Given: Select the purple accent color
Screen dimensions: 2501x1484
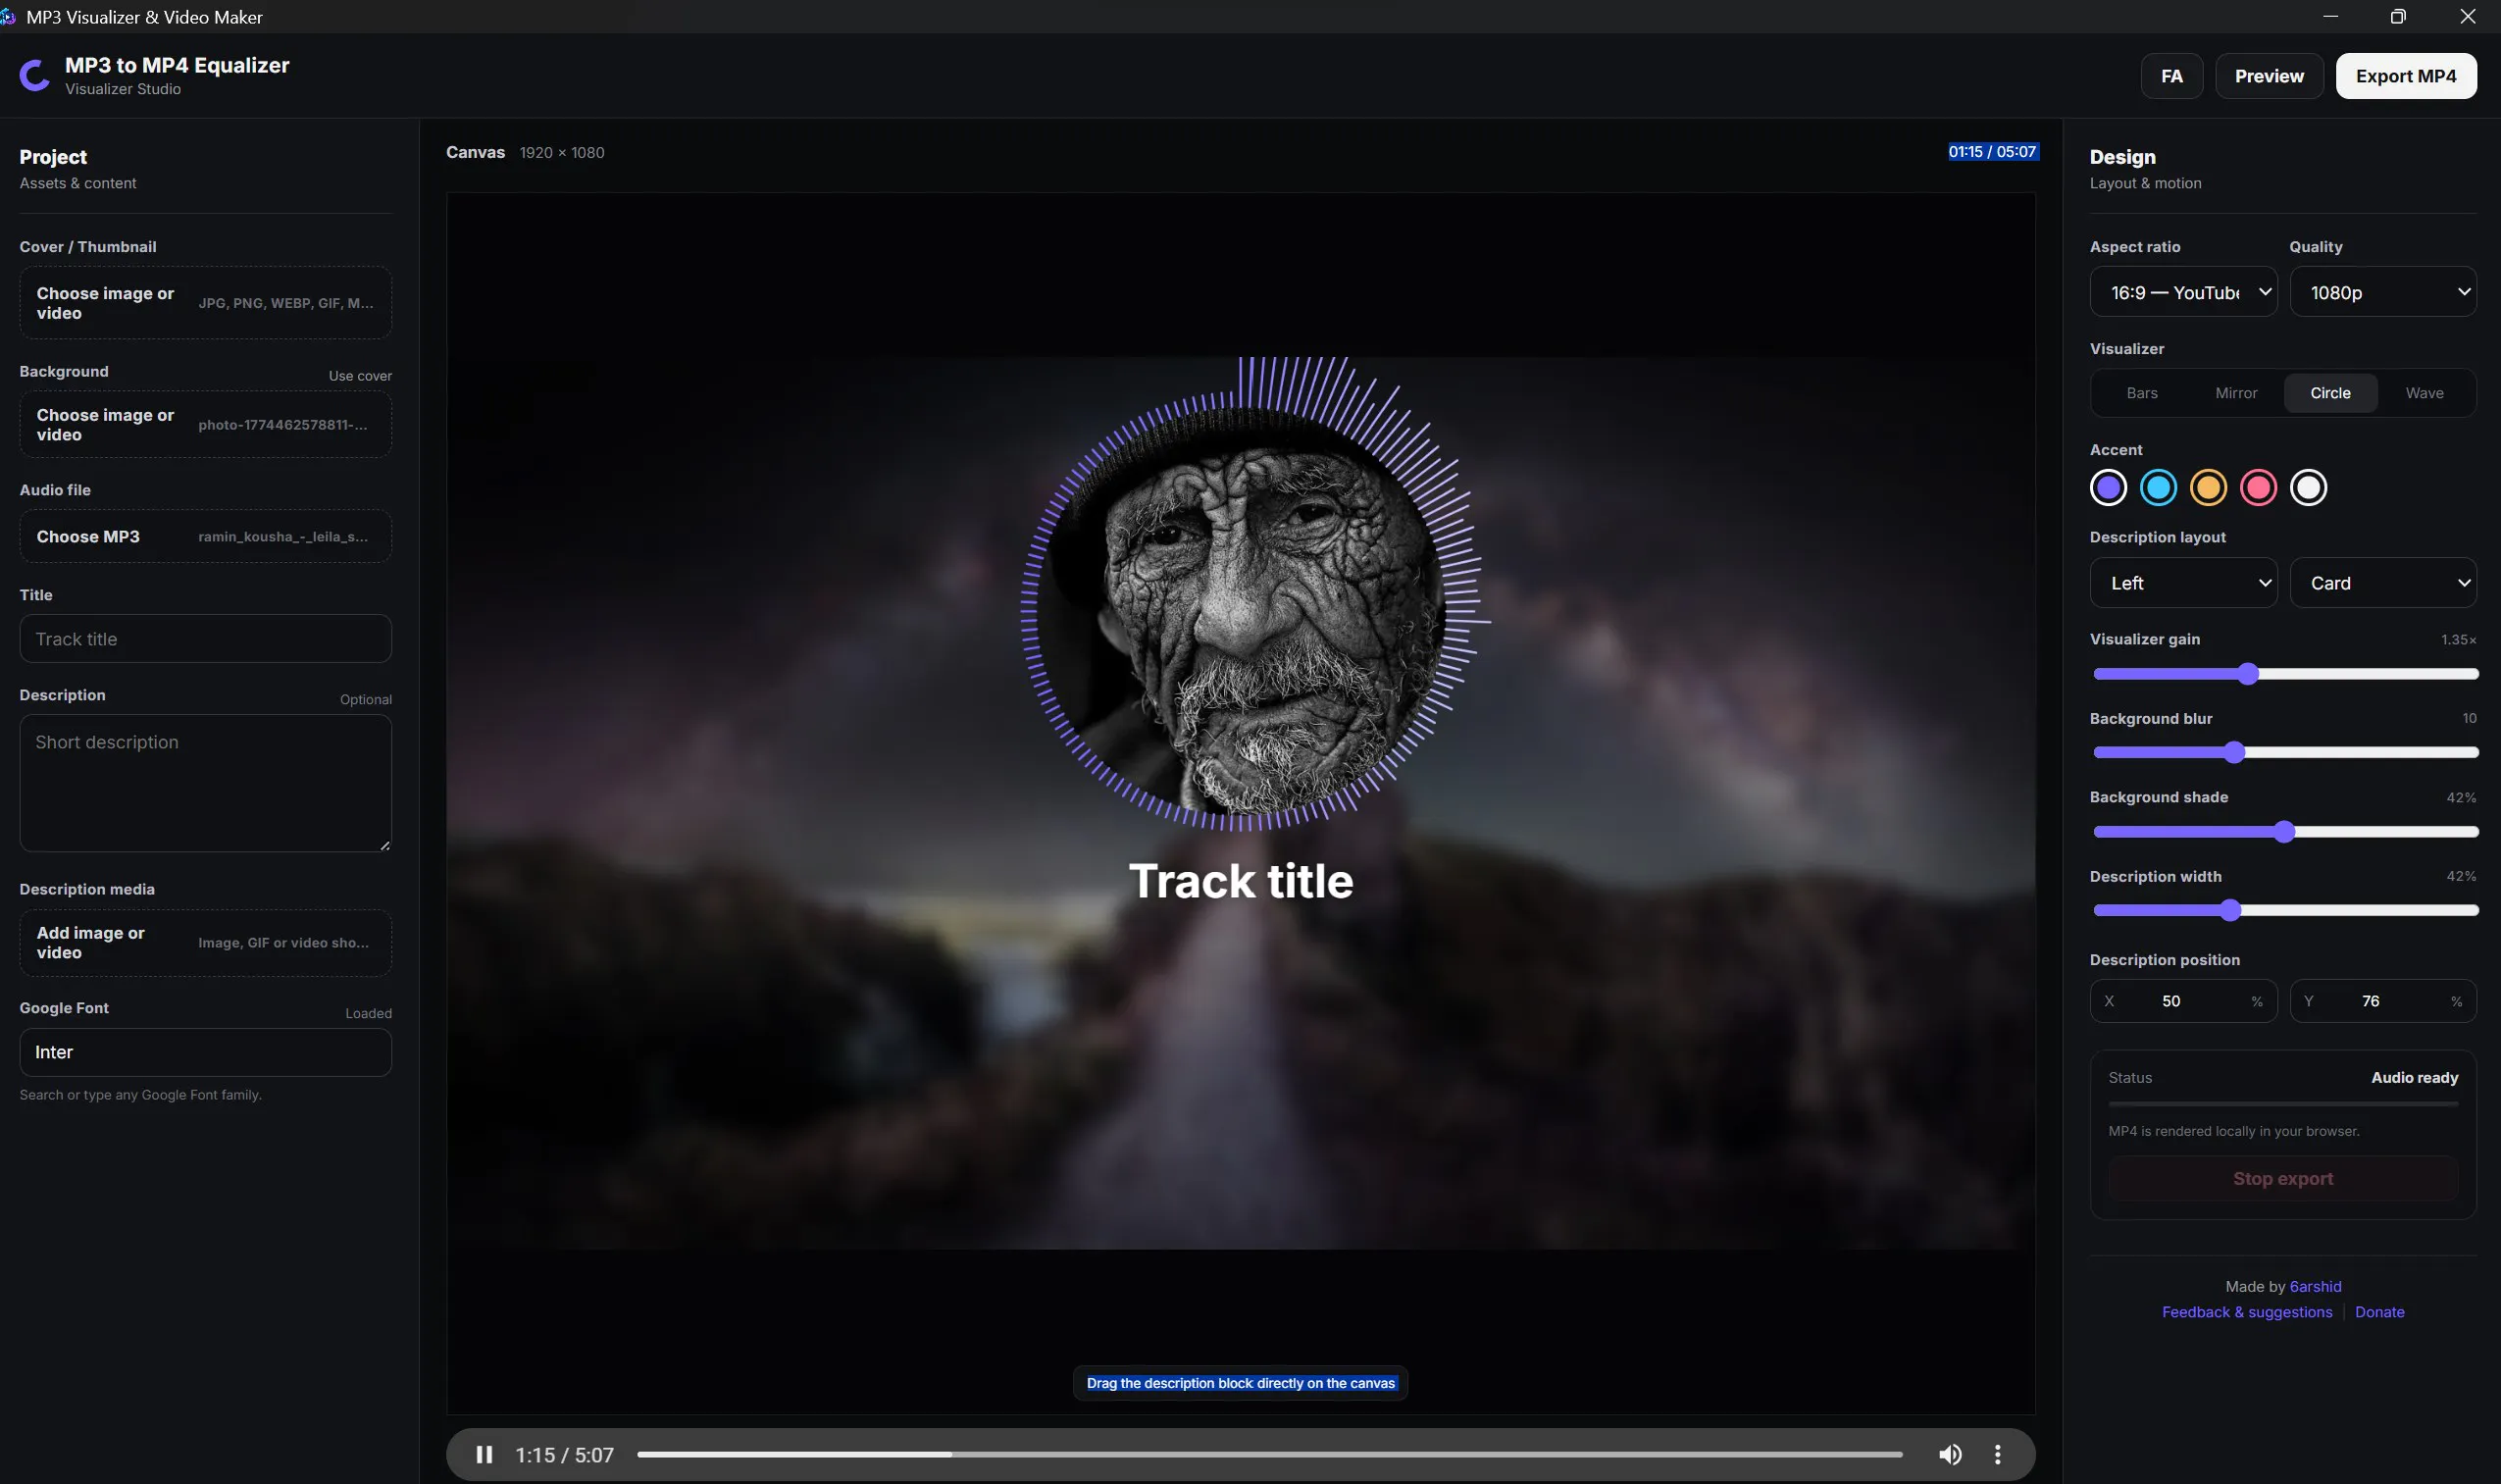Looking at the screenshot, I should point(2108,487).
